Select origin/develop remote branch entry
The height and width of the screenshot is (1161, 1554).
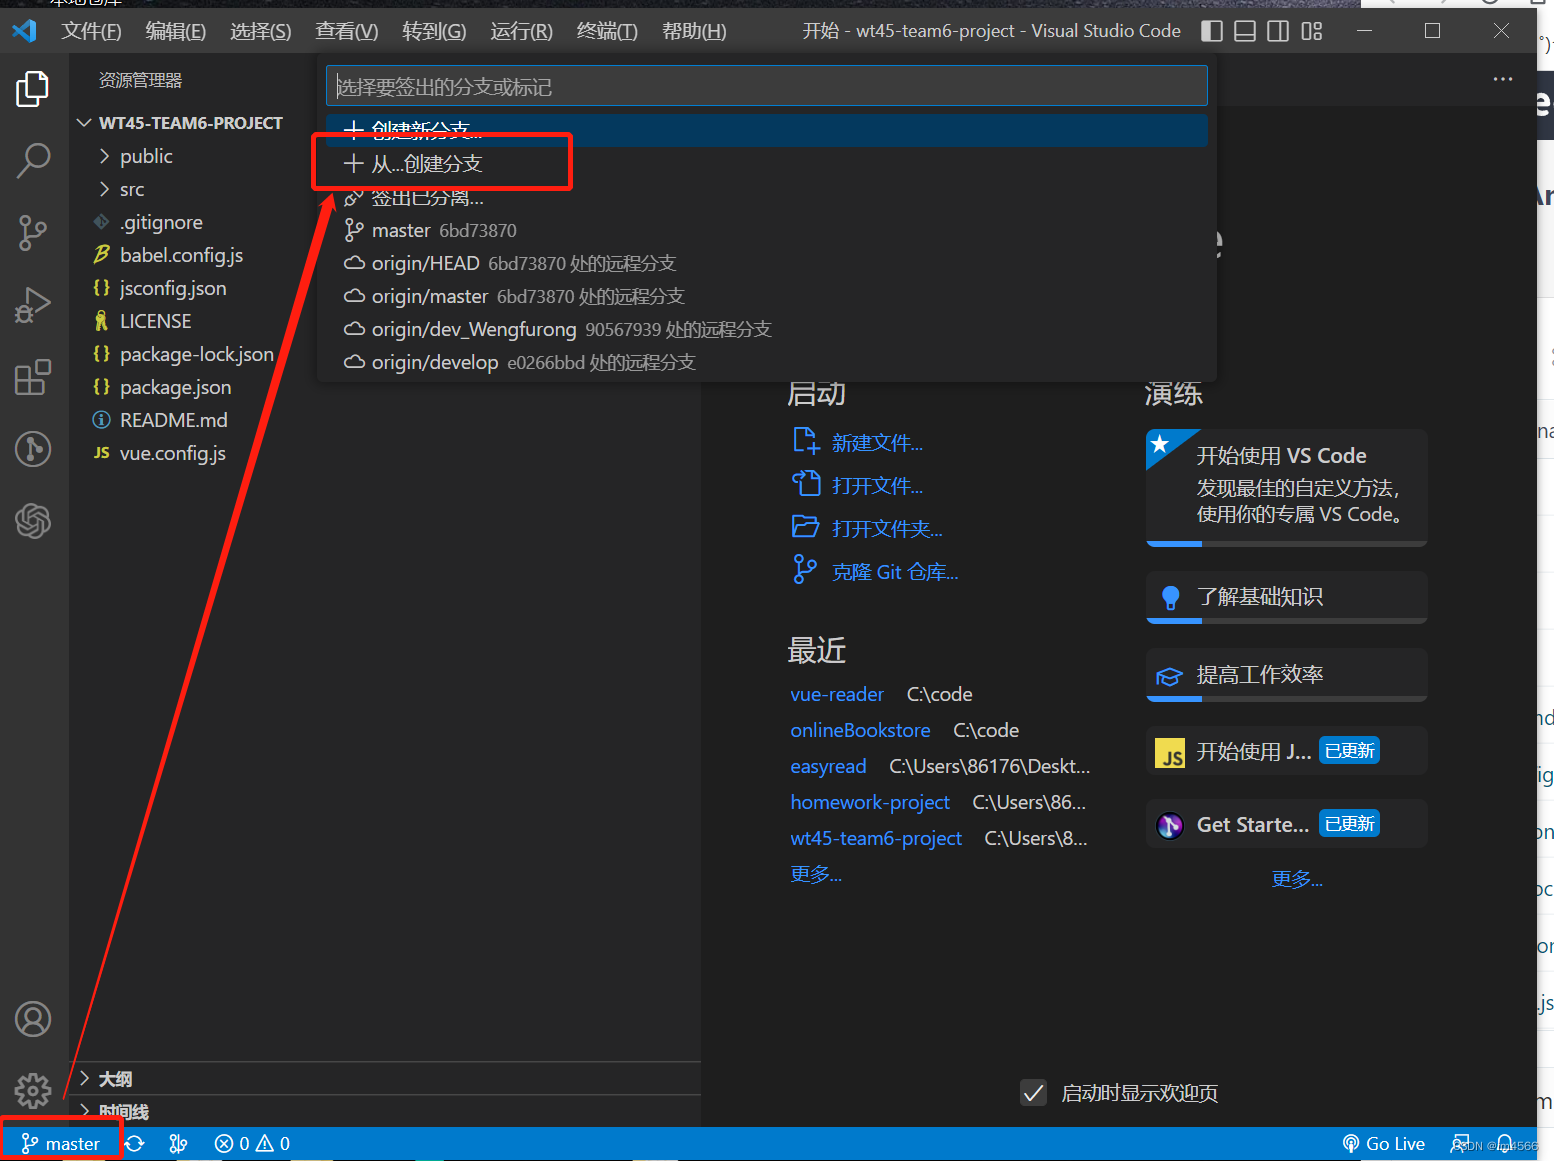(x=767, y=362)
